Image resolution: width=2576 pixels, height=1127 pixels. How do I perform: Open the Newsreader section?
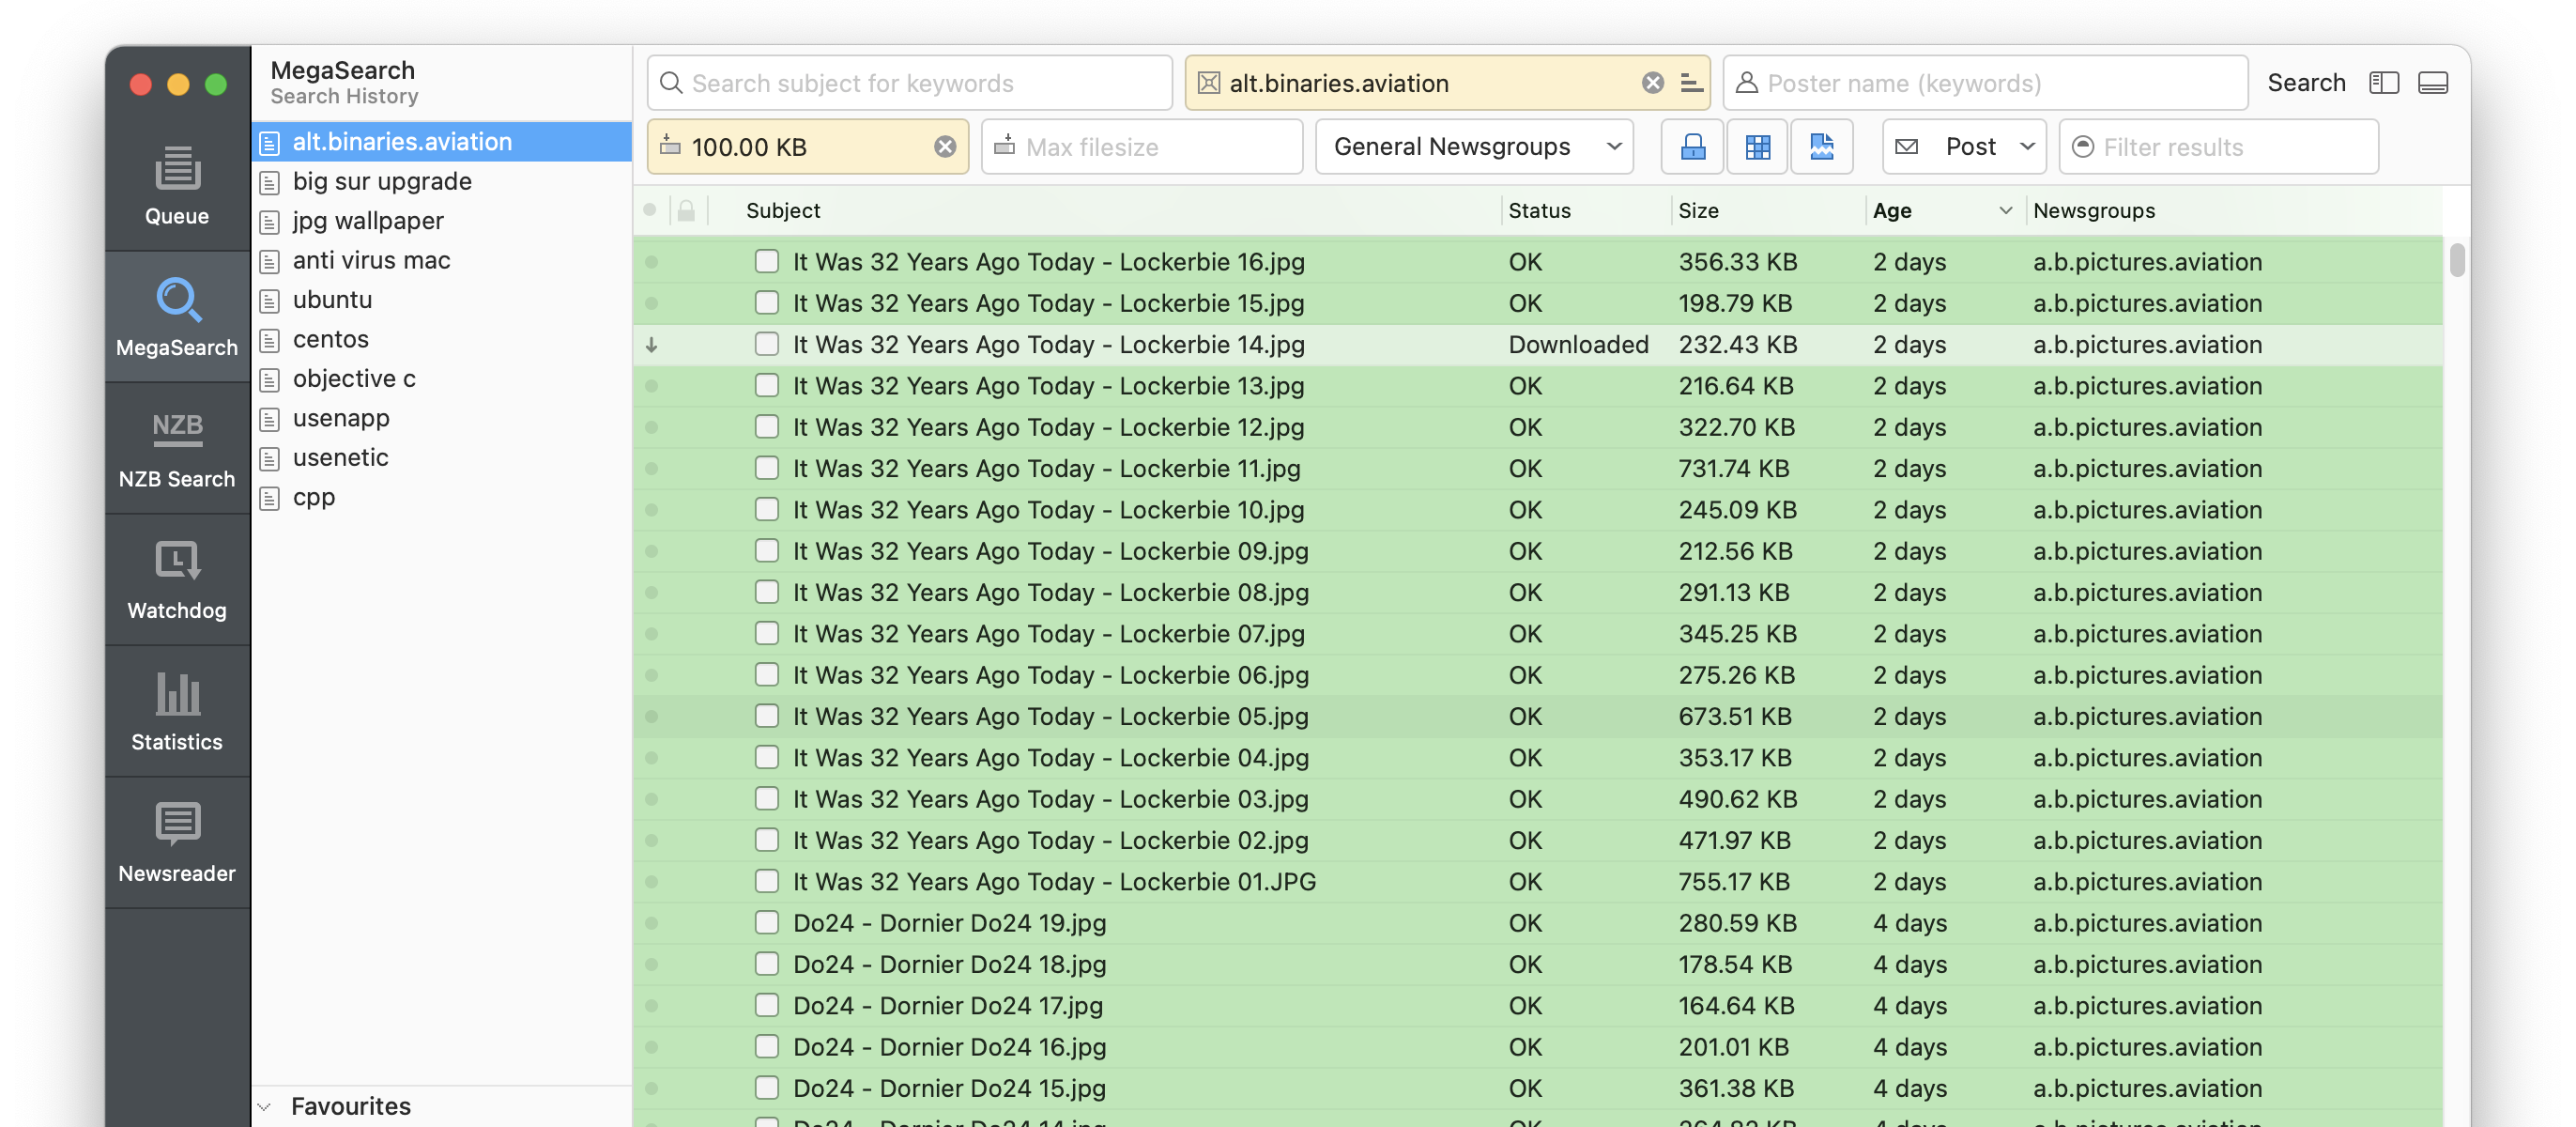coord(177,842)
